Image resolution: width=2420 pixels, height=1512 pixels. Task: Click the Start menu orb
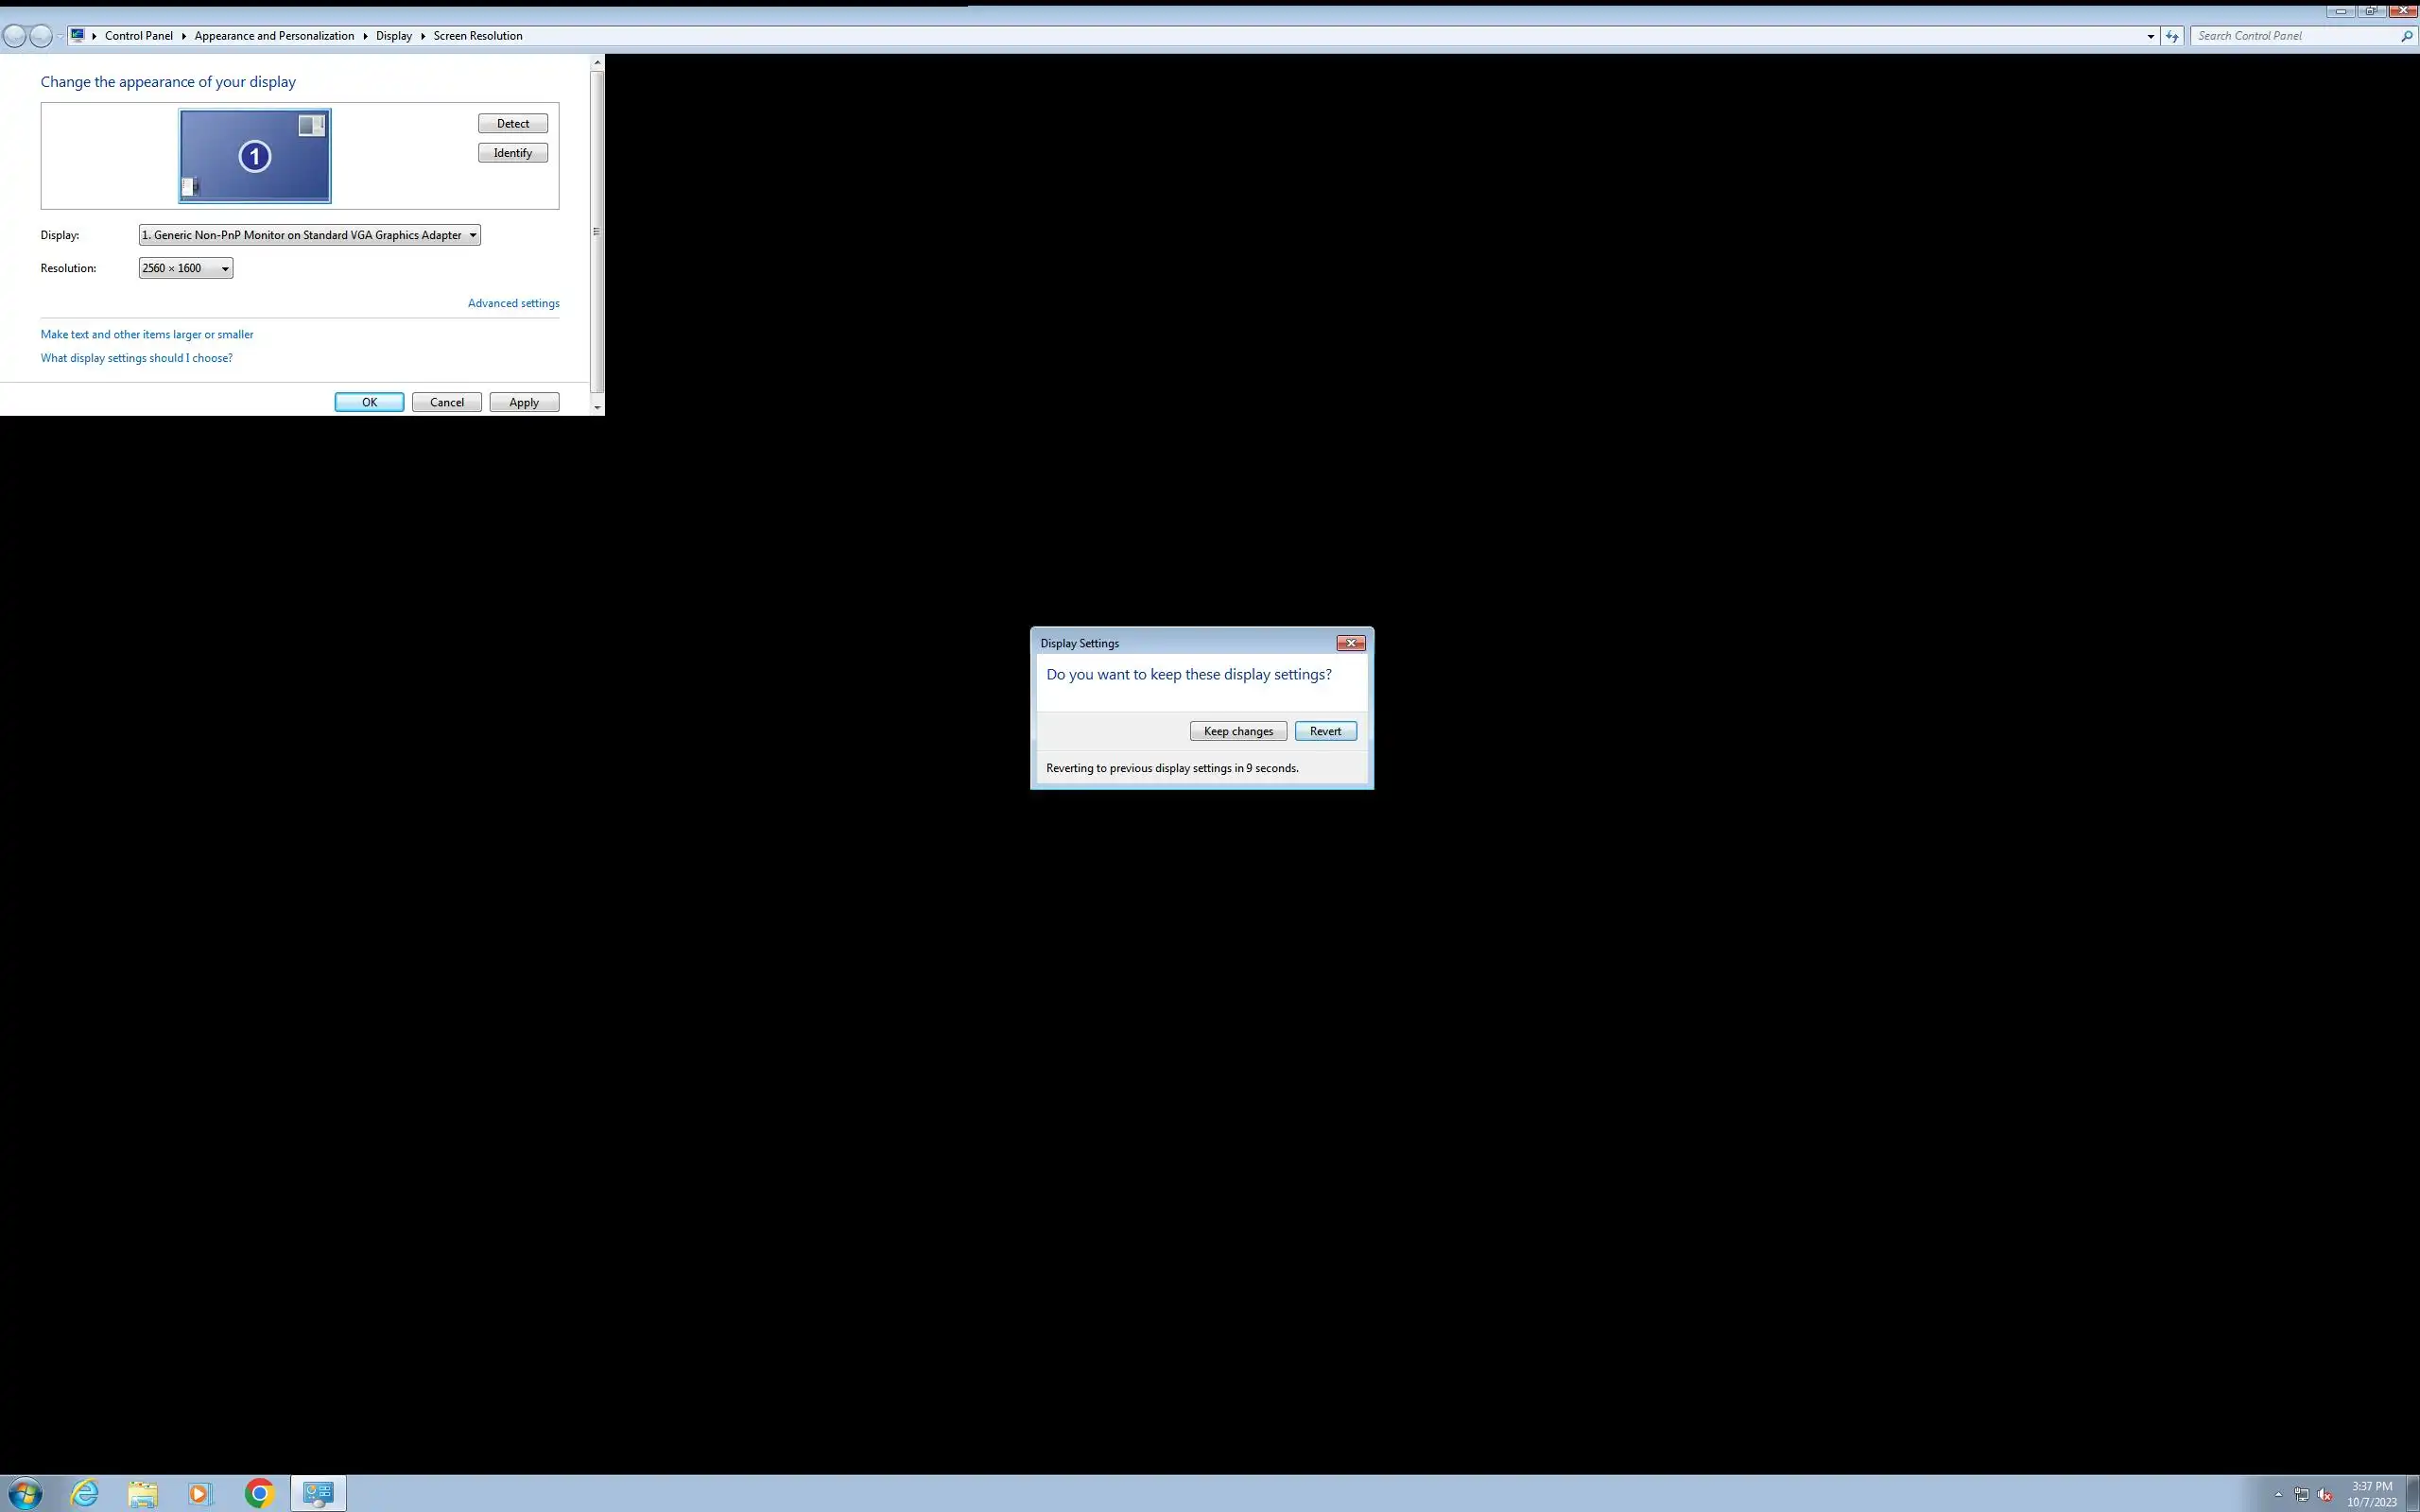pyautogui.click(x=24, y=1494)
